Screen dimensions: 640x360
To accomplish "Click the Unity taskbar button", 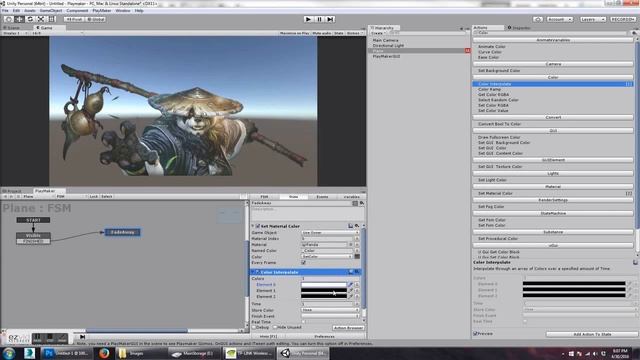I will coord(304,353).
